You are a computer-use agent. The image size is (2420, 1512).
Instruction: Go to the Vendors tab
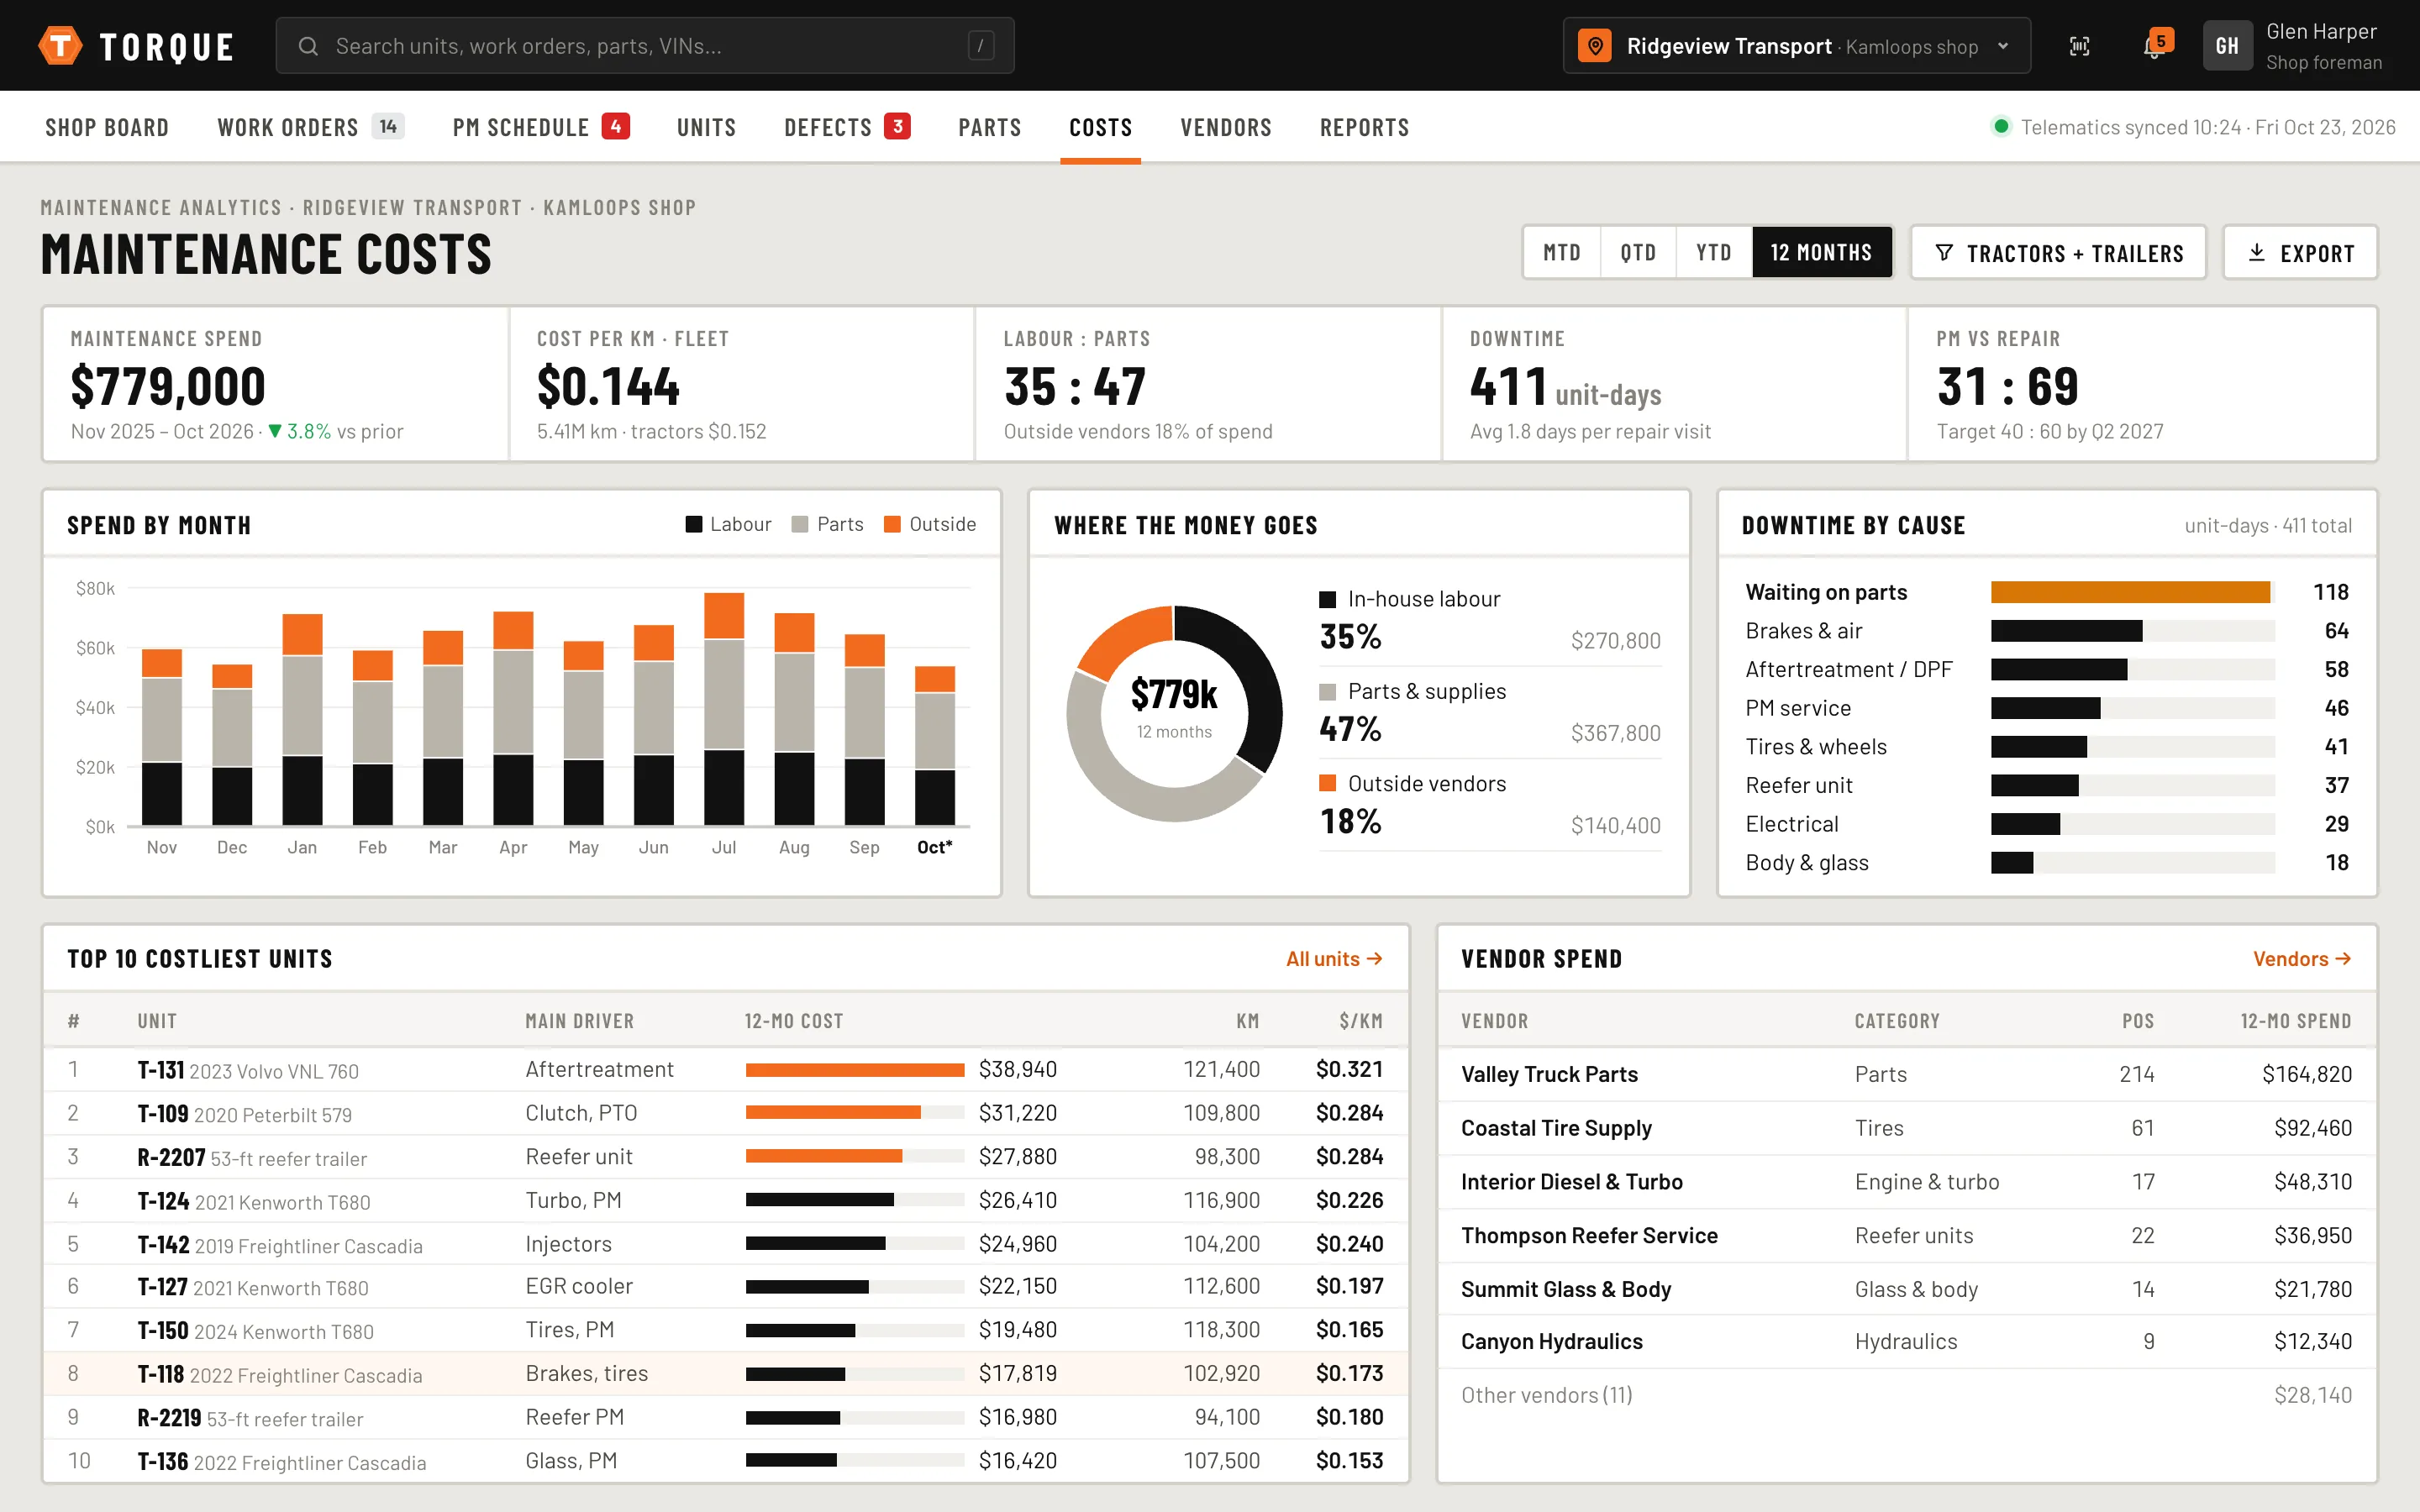pos(1226,127)
